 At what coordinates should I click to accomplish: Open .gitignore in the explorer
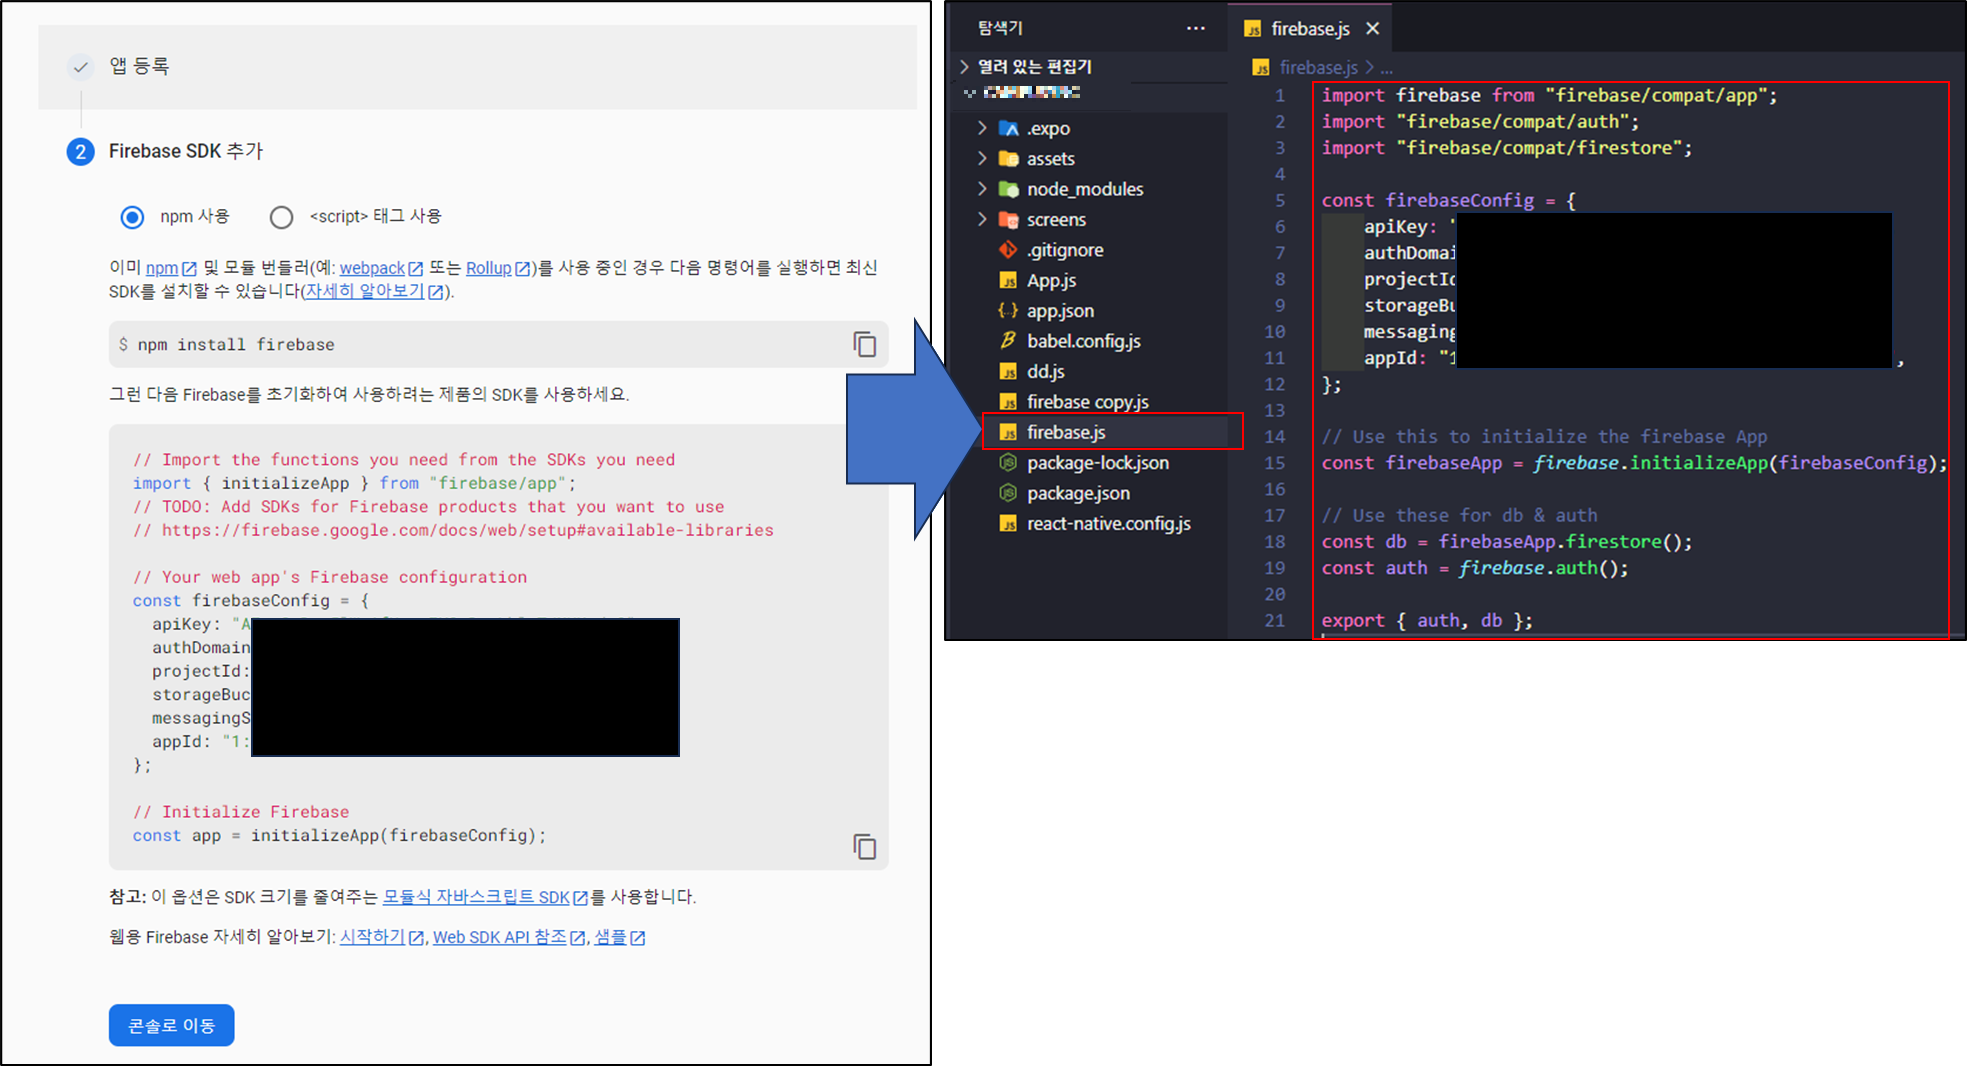click(x=1065, y=250)
